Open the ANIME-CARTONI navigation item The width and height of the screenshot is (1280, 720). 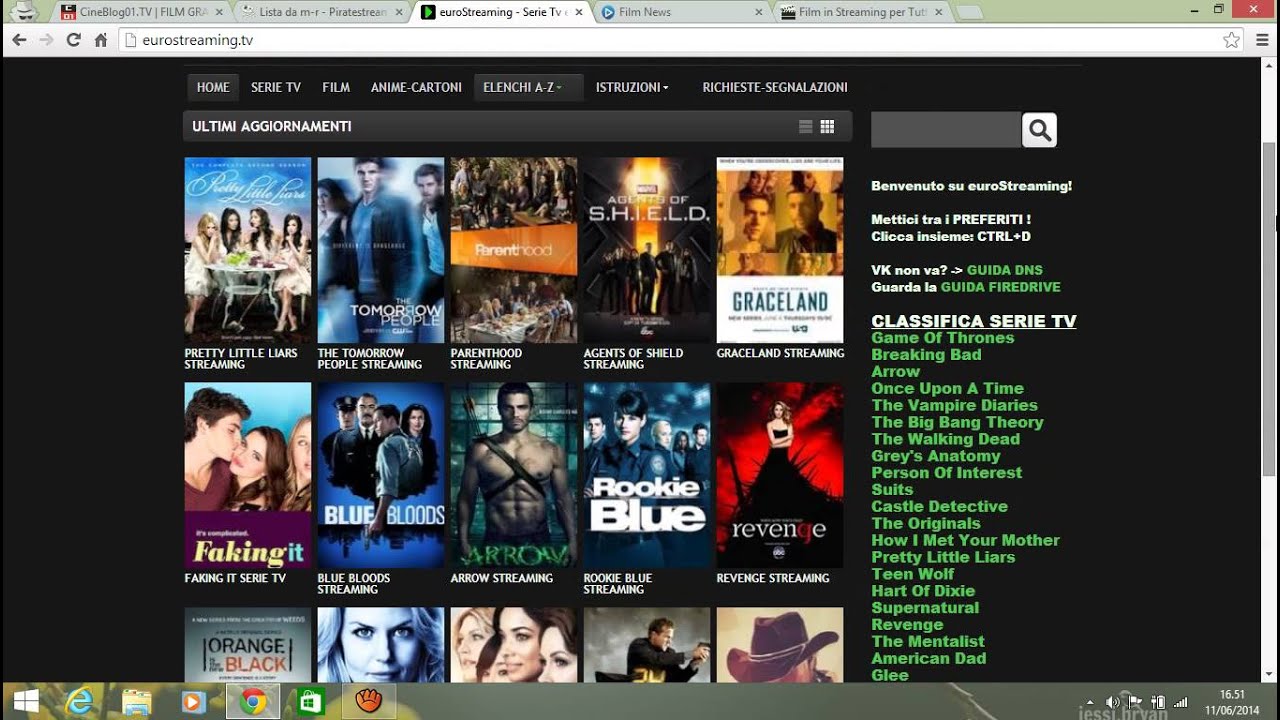(416, 87)
